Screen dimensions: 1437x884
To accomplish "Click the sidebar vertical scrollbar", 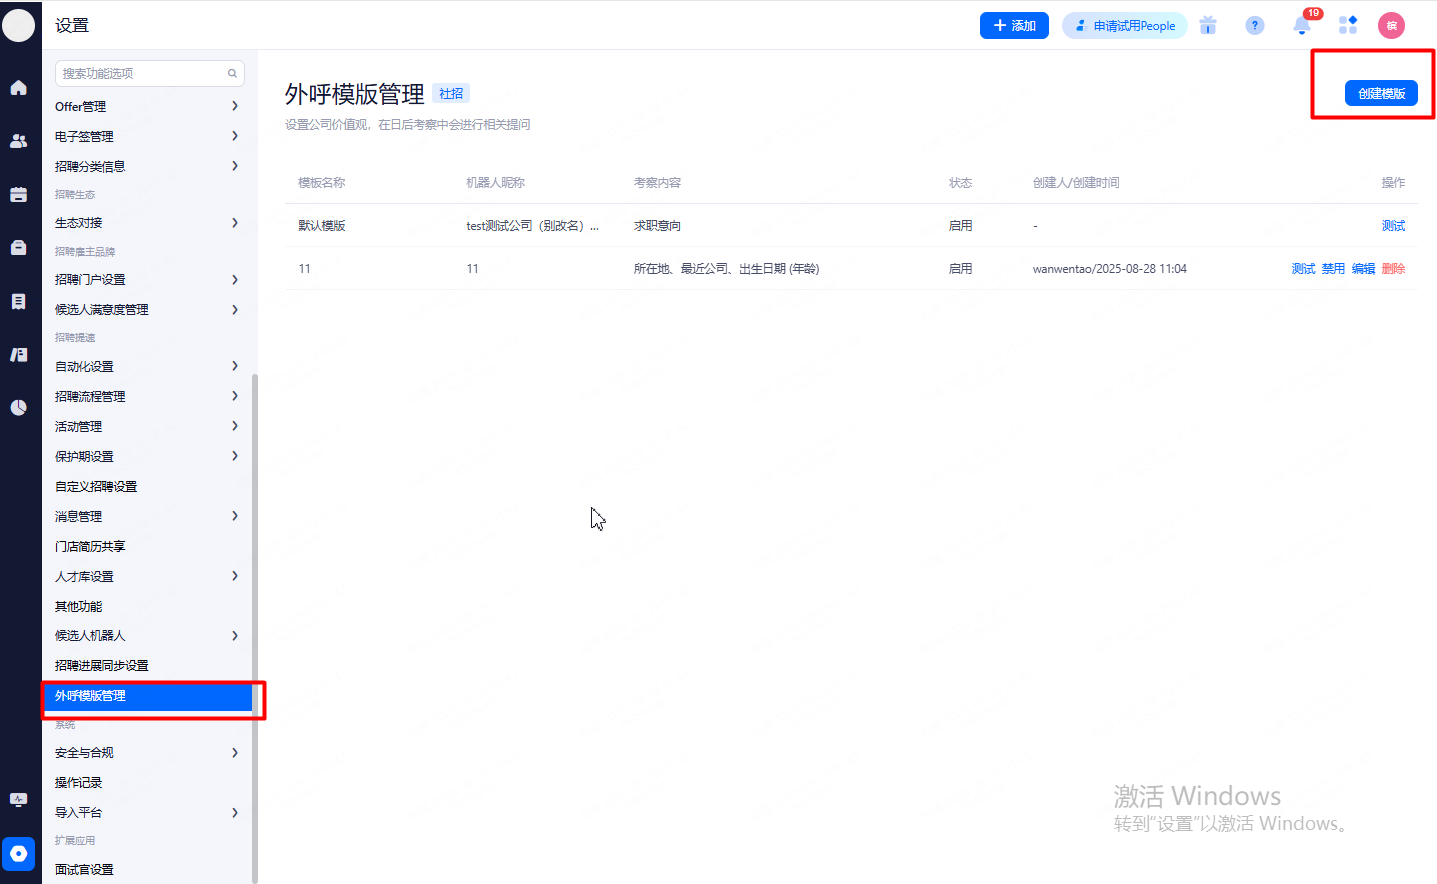I will tap(254, 628).
